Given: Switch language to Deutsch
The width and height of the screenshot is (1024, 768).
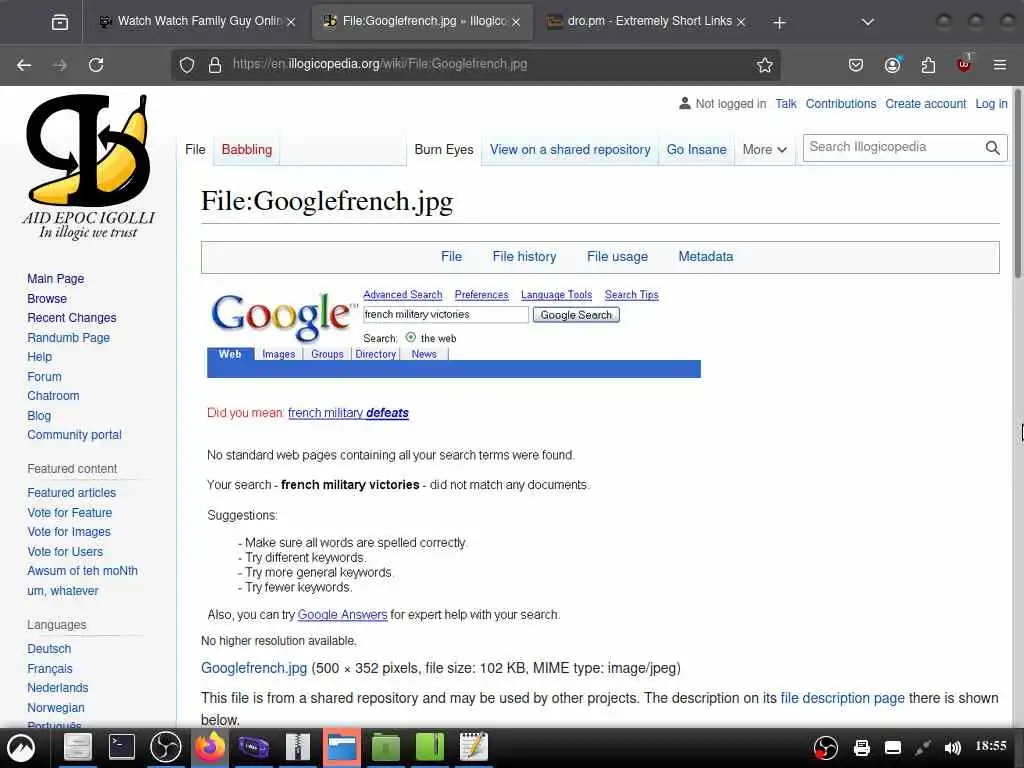Looking at the screenshot, I should 49,649.
